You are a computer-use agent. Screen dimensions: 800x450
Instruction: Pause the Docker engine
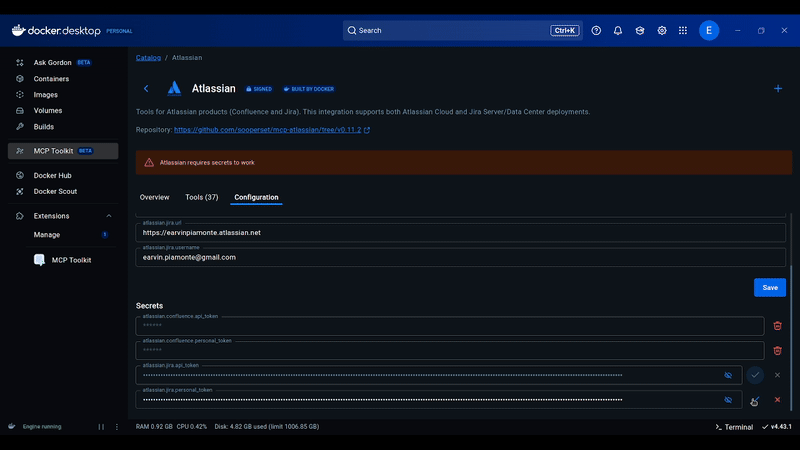coord(101,427)
